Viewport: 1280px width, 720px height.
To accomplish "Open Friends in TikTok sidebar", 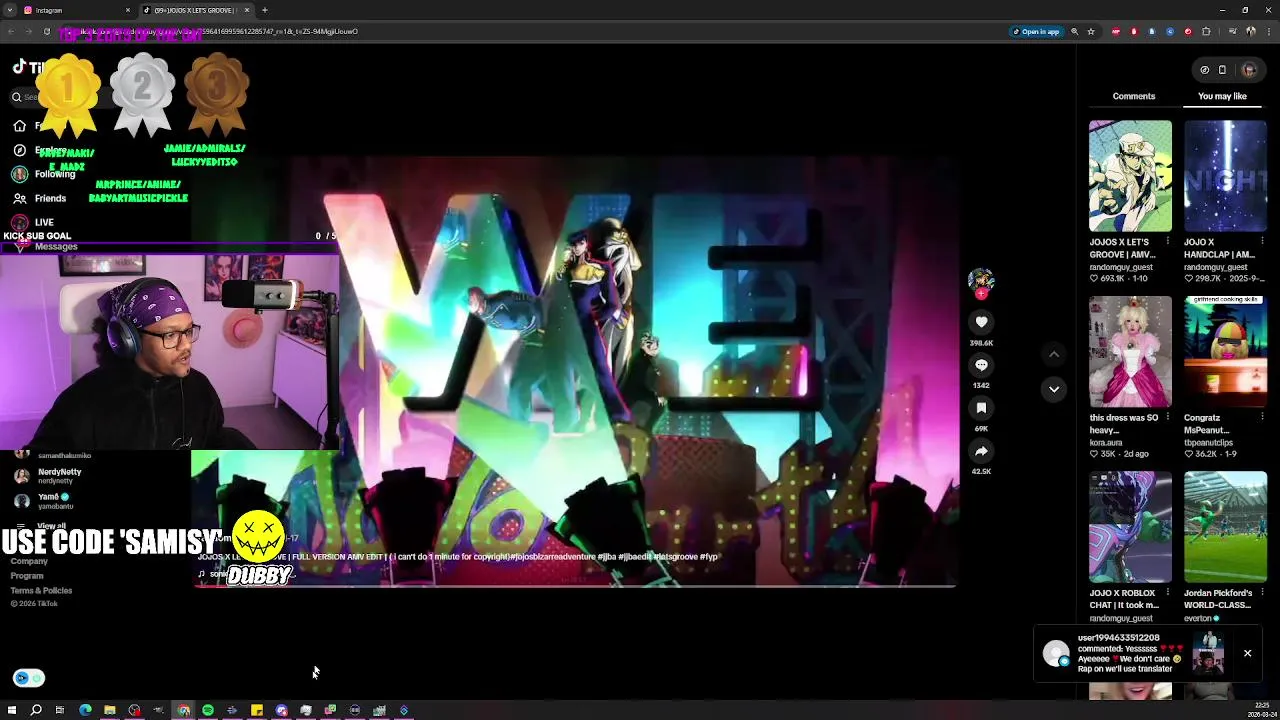I will (x=40, y=198).
